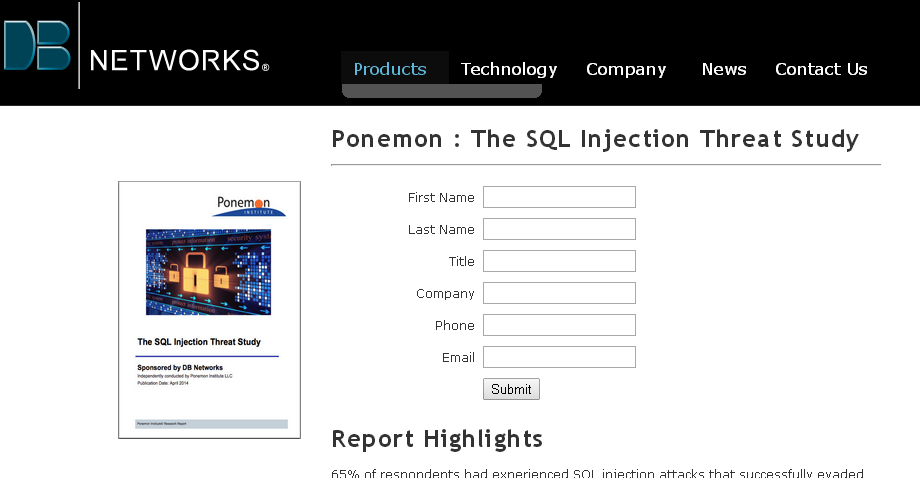Open the Contact Us page
Image resolution: width=920 pixels, height=478 pixels.
821,69
